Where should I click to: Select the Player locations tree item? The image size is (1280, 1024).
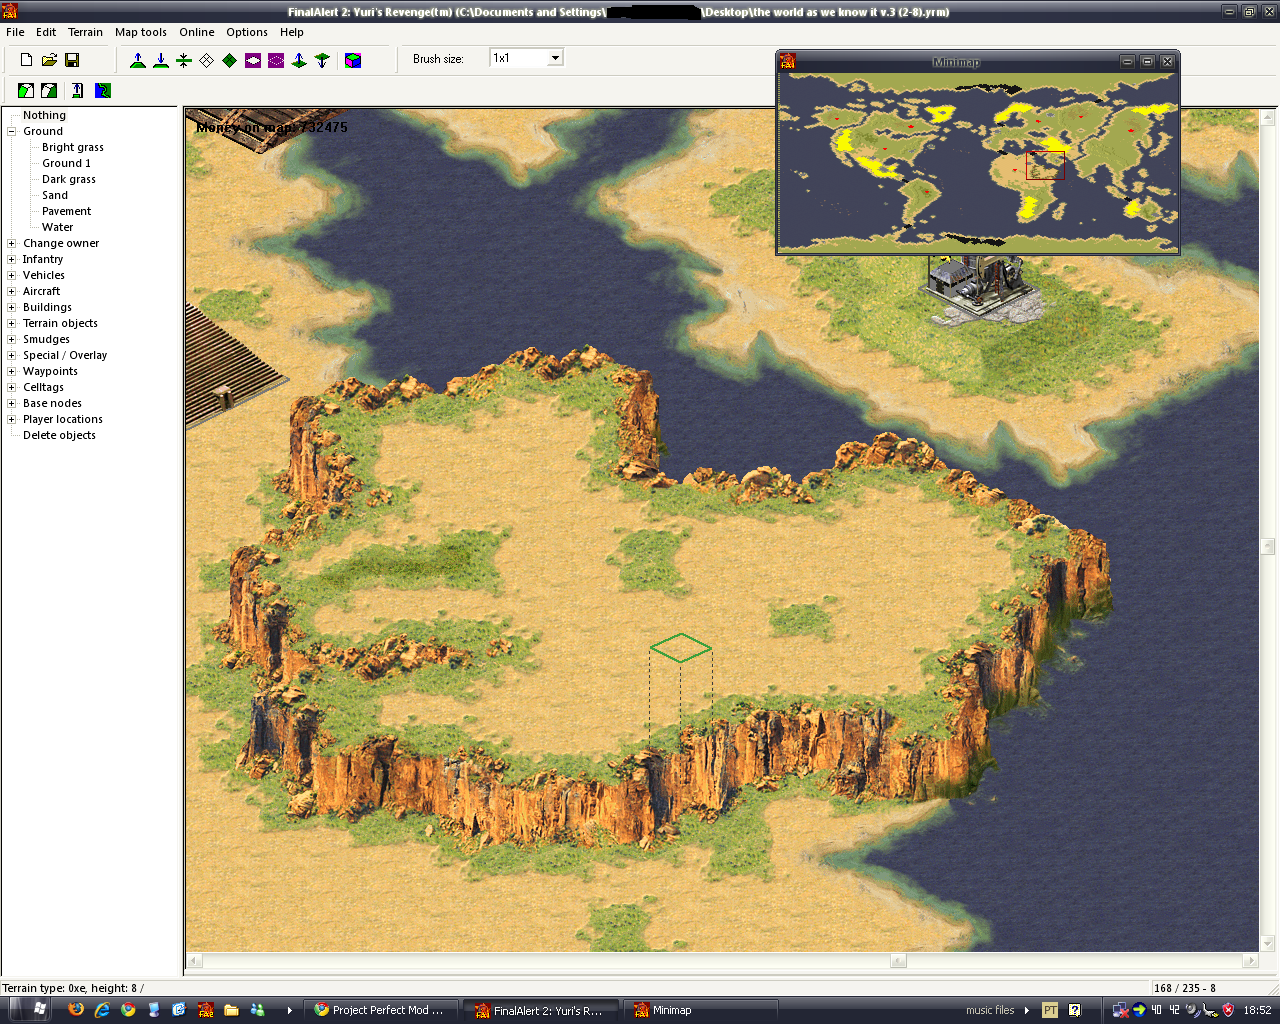tap(63, 419)
